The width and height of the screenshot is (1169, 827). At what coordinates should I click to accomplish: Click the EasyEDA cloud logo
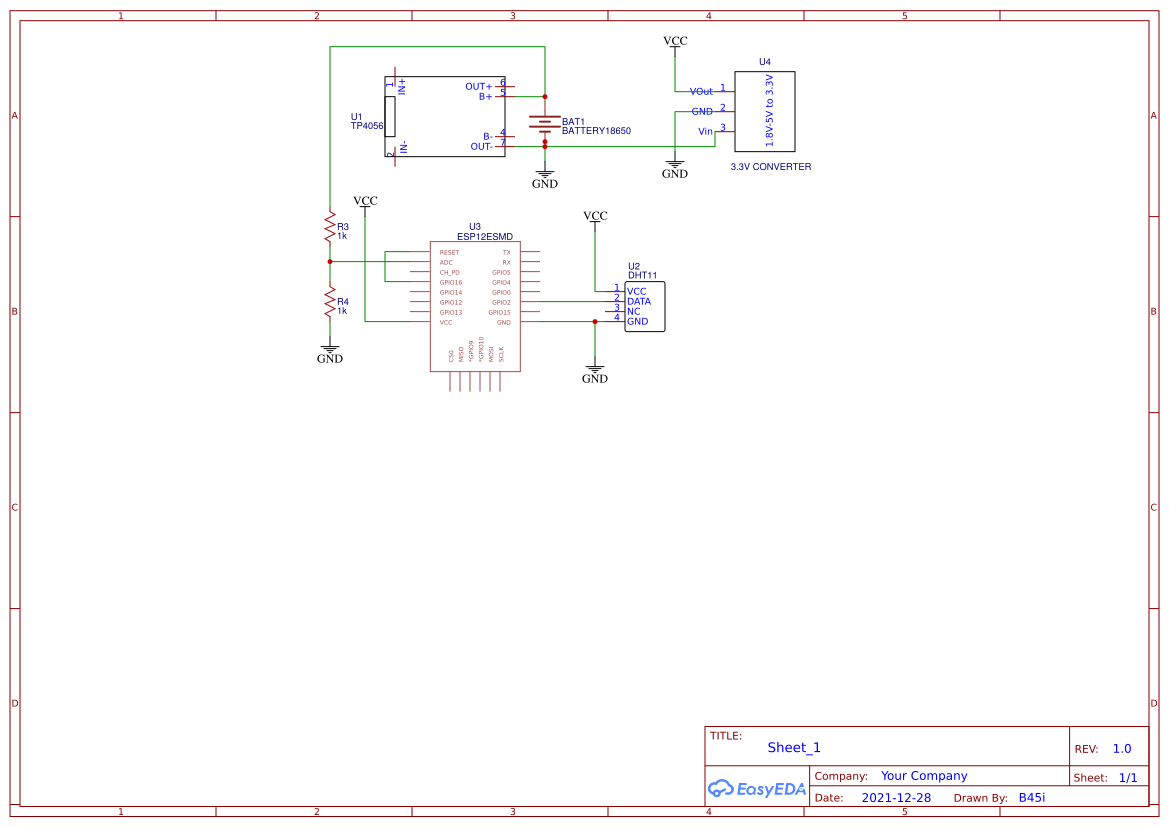(x=720, y=789)
